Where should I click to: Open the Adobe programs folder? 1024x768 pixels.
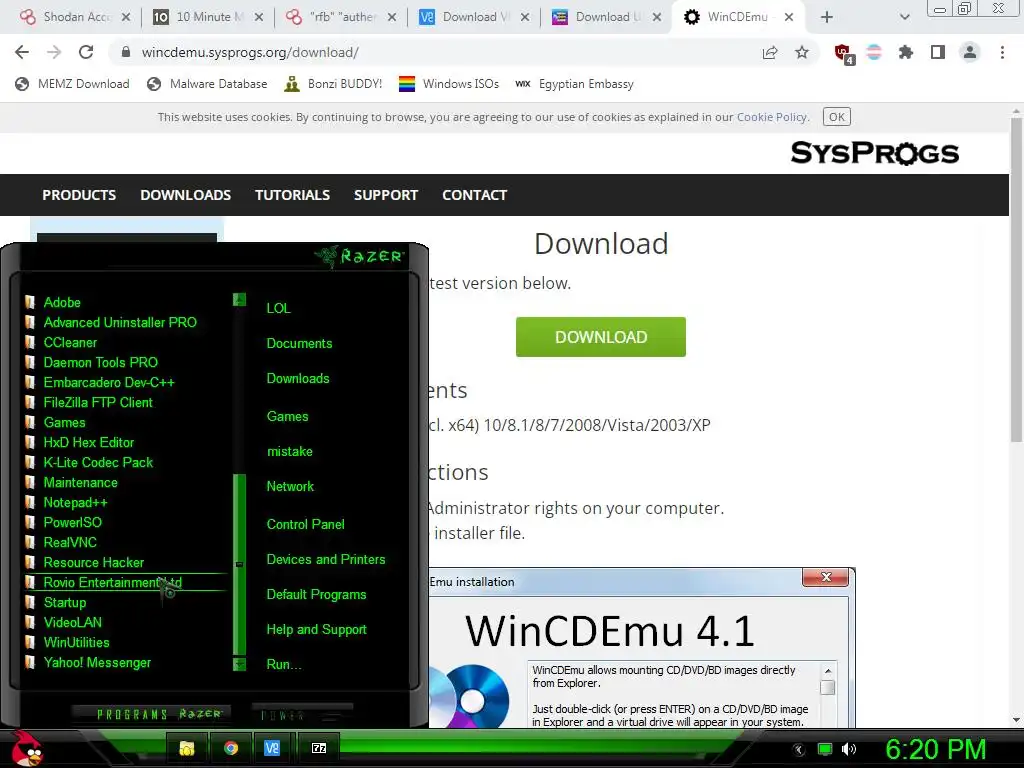61,302
